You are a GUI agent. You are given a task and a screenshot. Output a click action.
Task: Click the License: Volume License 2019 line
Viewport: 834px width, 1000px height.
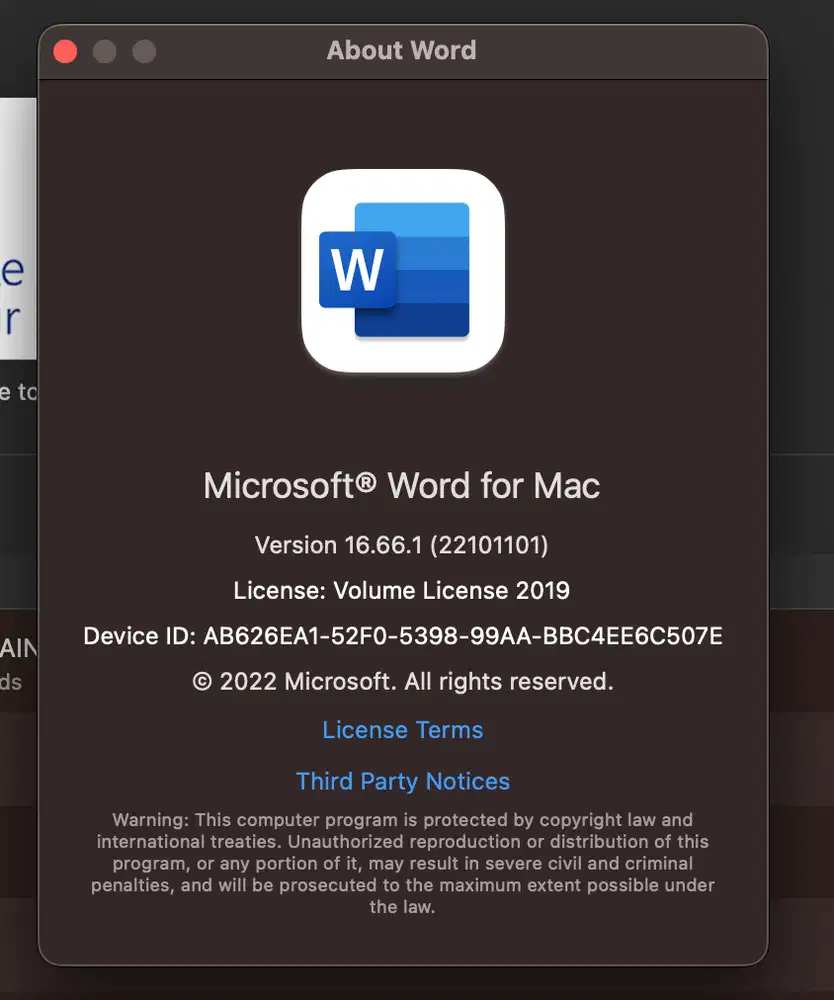tap(401, 590)
